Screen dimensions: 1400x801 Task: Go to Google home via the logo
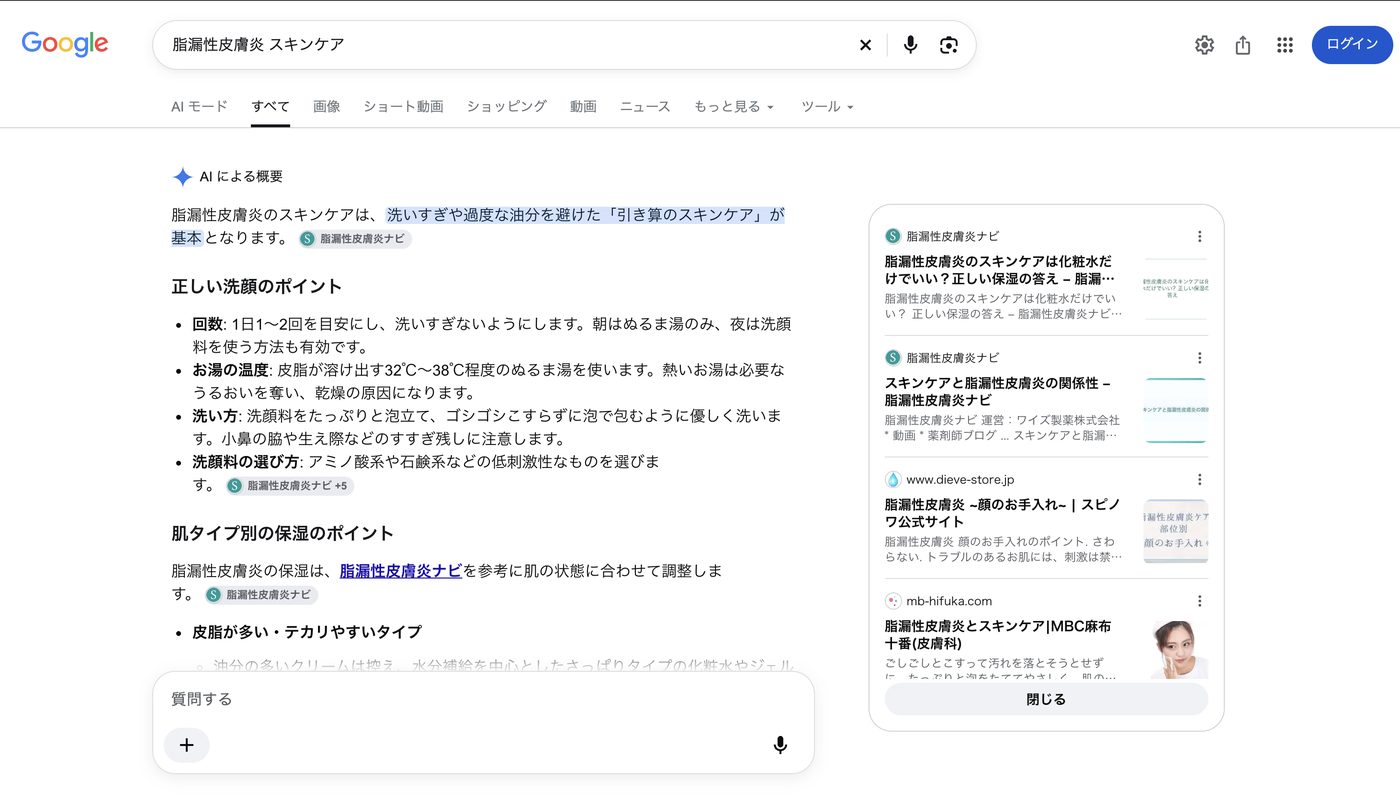[x=65, y=44]
